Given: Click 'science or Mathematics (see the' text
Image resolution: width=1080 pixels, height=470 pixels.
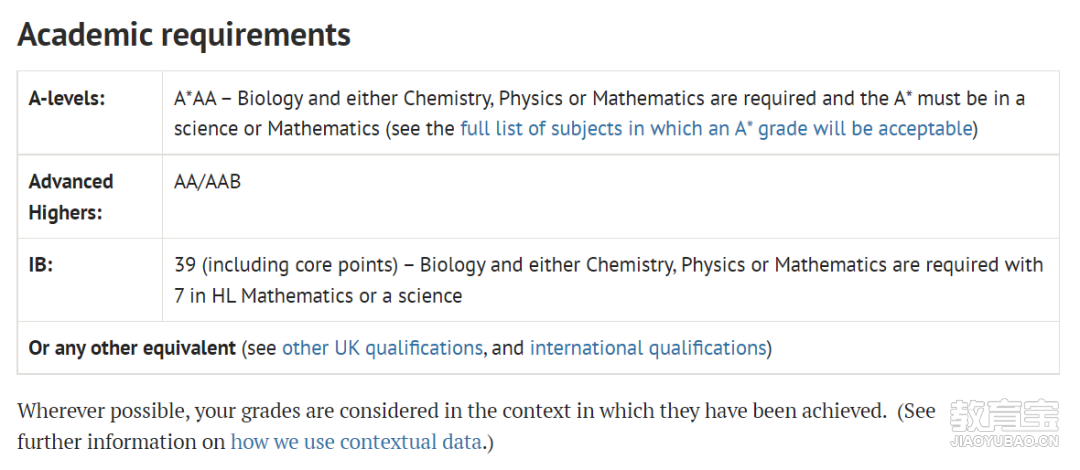Looking at the screenshot, I should click(315, 129).
